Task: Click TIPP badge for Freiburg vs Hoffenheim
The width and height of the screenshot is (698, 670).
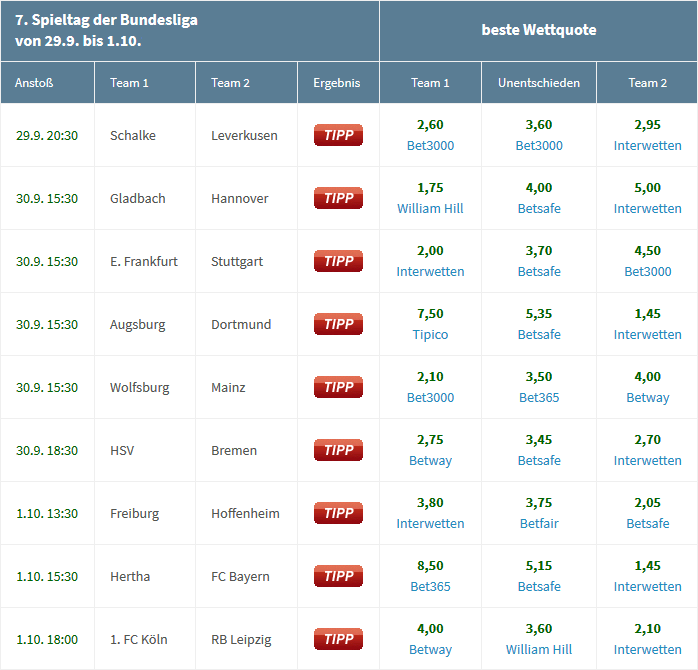Action: tap(338, 513)
